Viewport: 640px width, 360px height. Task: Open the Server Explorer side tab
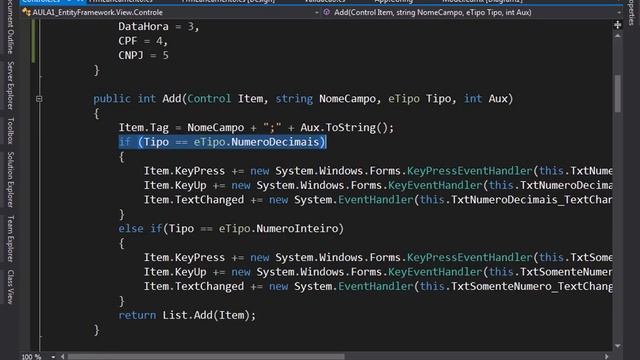click(11, 85)
